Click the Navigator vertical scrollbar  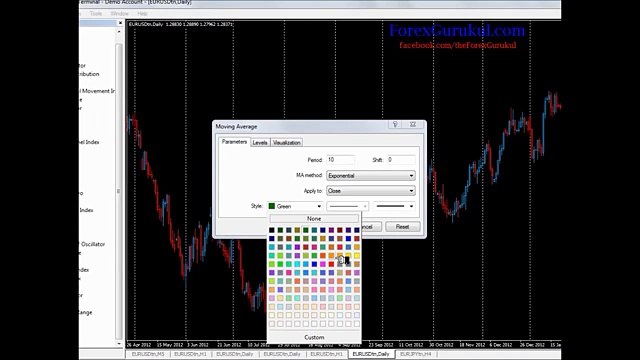coord(119,191)
